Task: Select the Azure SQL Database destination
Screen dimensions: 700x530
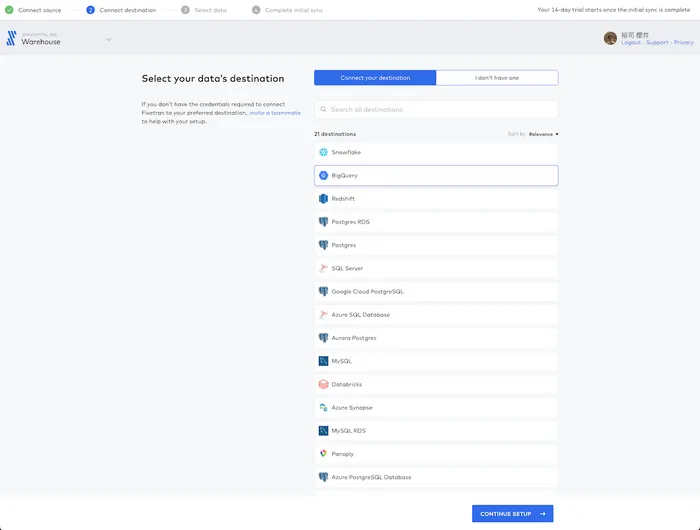Action: pyautogui.click(x=436, y=315)
